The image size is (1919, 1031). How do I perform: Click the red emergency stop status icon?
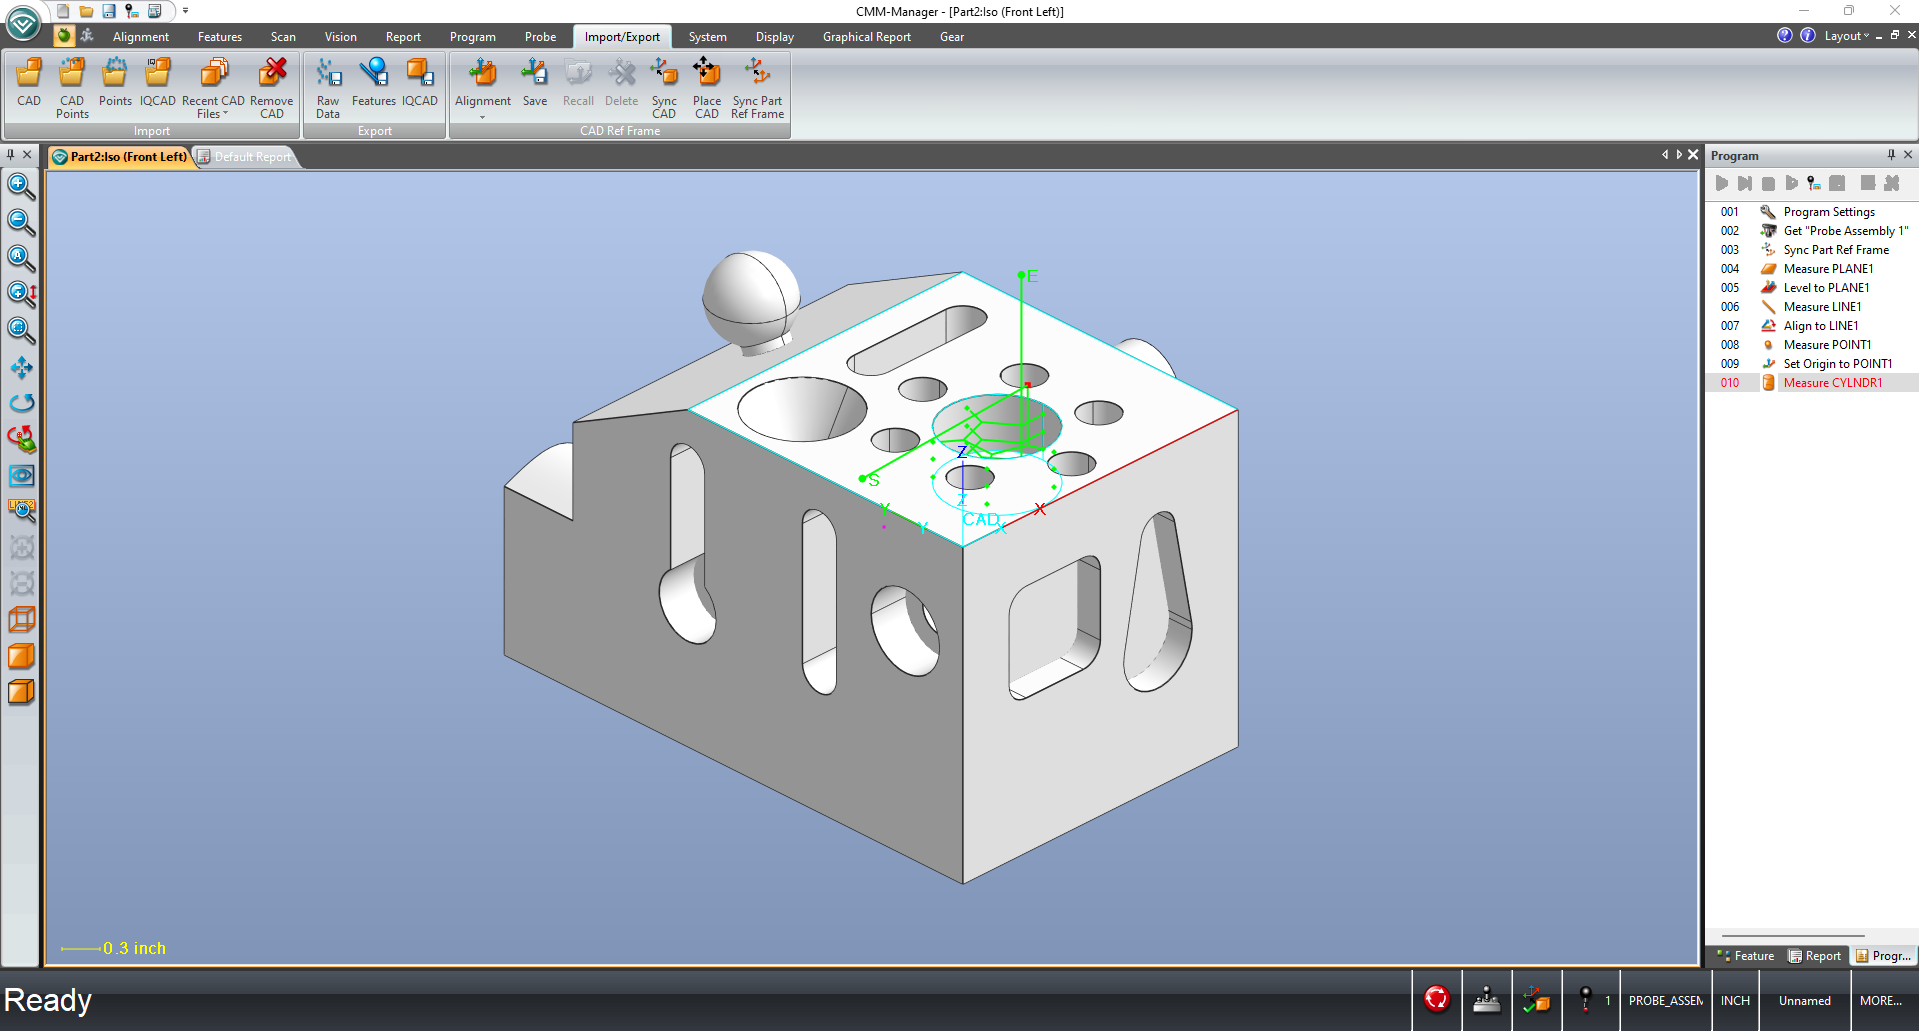(1437, 998)
